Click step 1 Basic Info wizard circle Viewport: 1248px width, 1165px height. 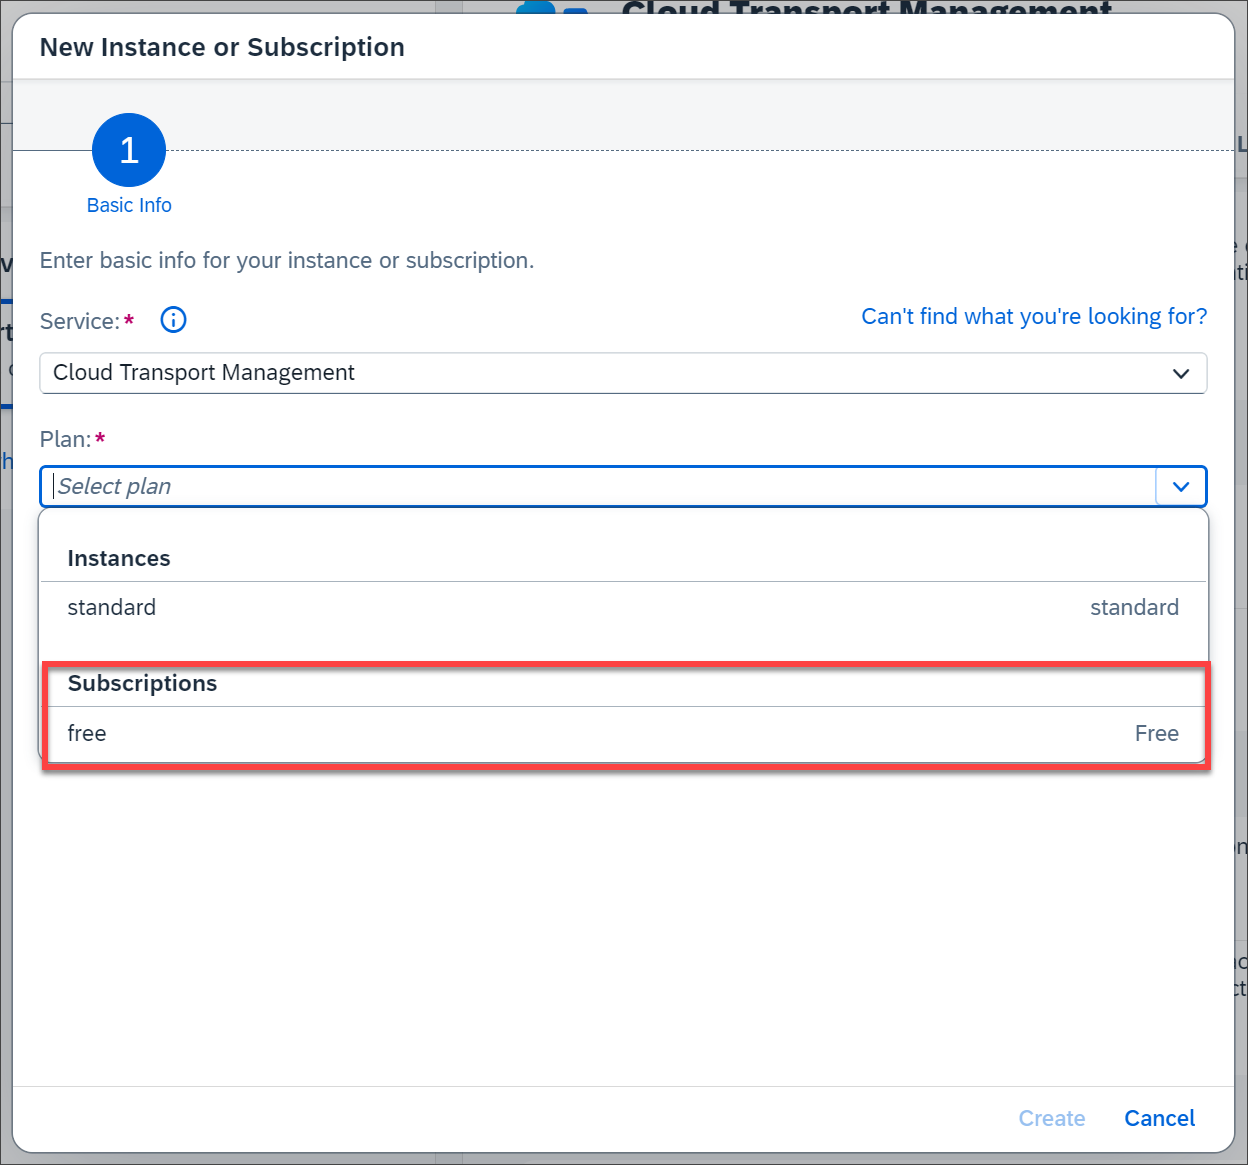(129, 150)
